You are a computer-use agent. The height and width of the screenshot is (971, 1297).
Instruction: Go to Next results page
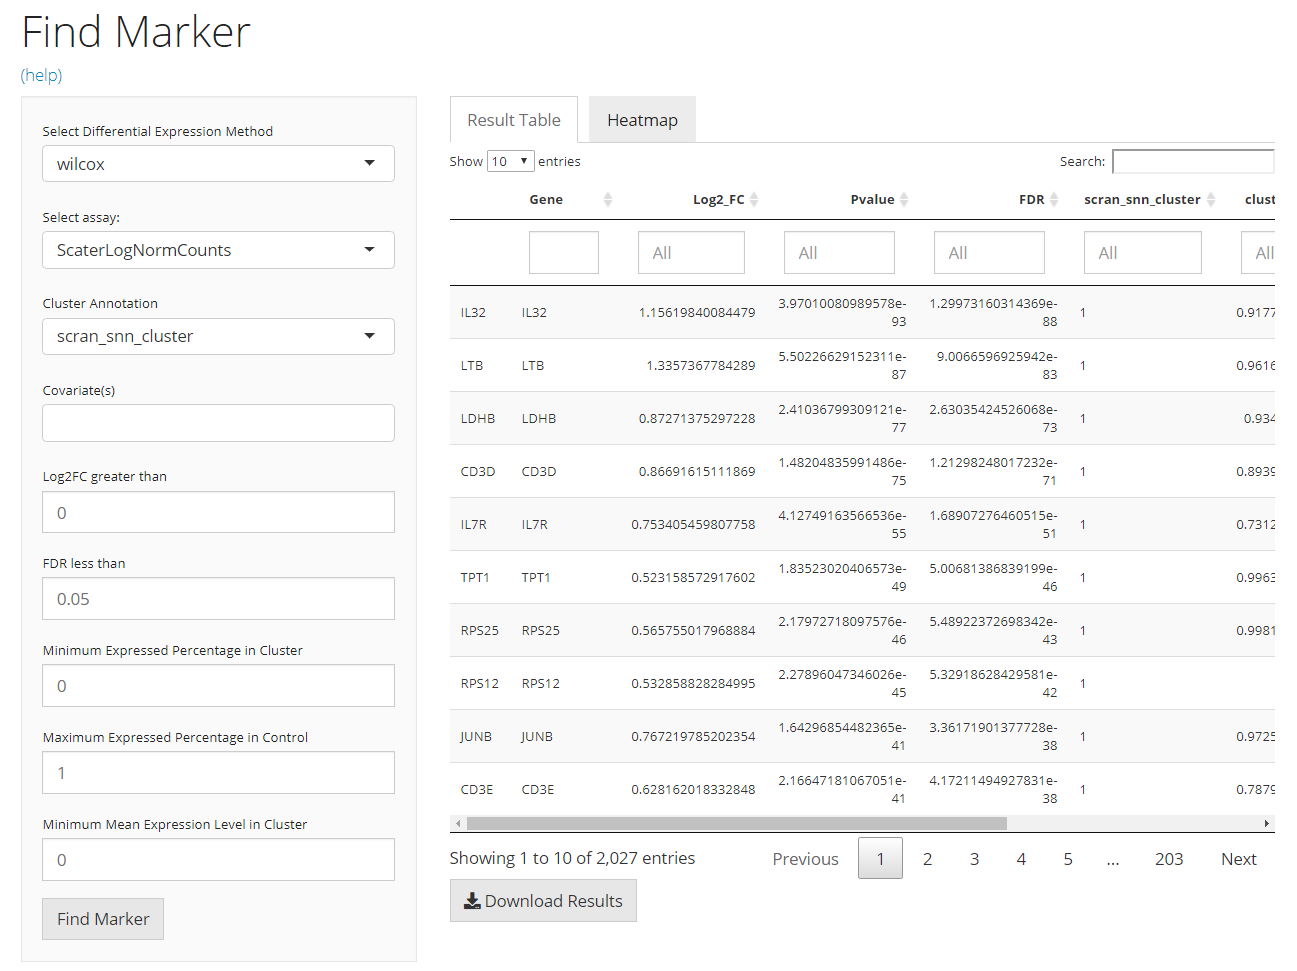(x=1238, y=859)
